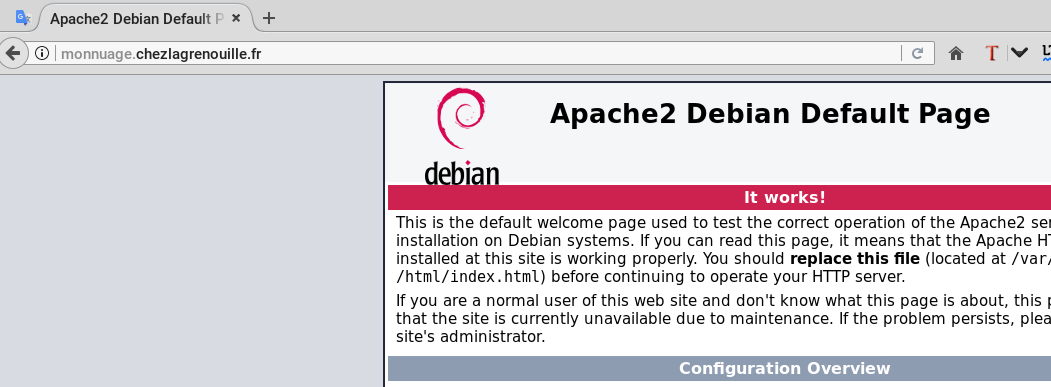The image size is (1051, 387).
Task: Click the "/html/index.html" path text
Action: pos(469,276)
